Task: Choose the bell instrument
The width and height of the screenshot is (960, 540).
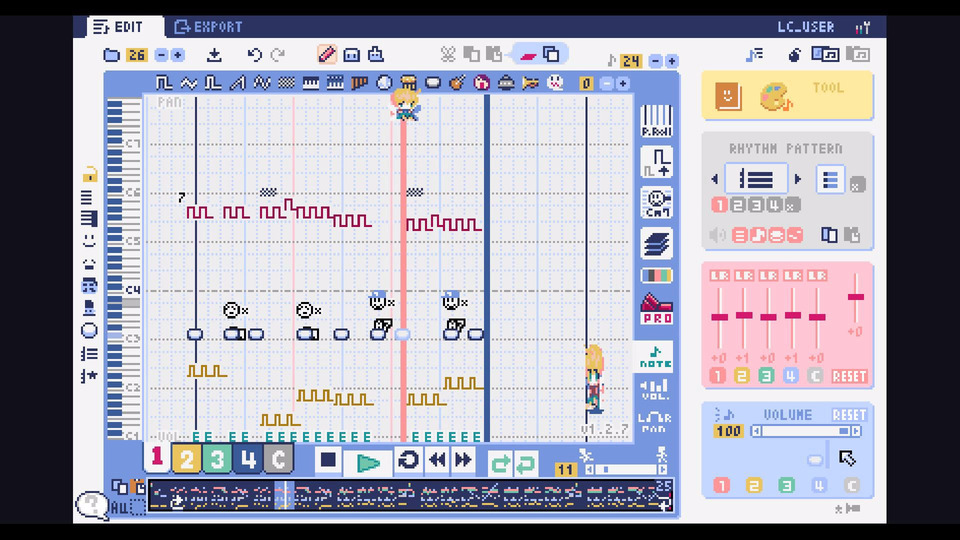Action: [506, 83]
